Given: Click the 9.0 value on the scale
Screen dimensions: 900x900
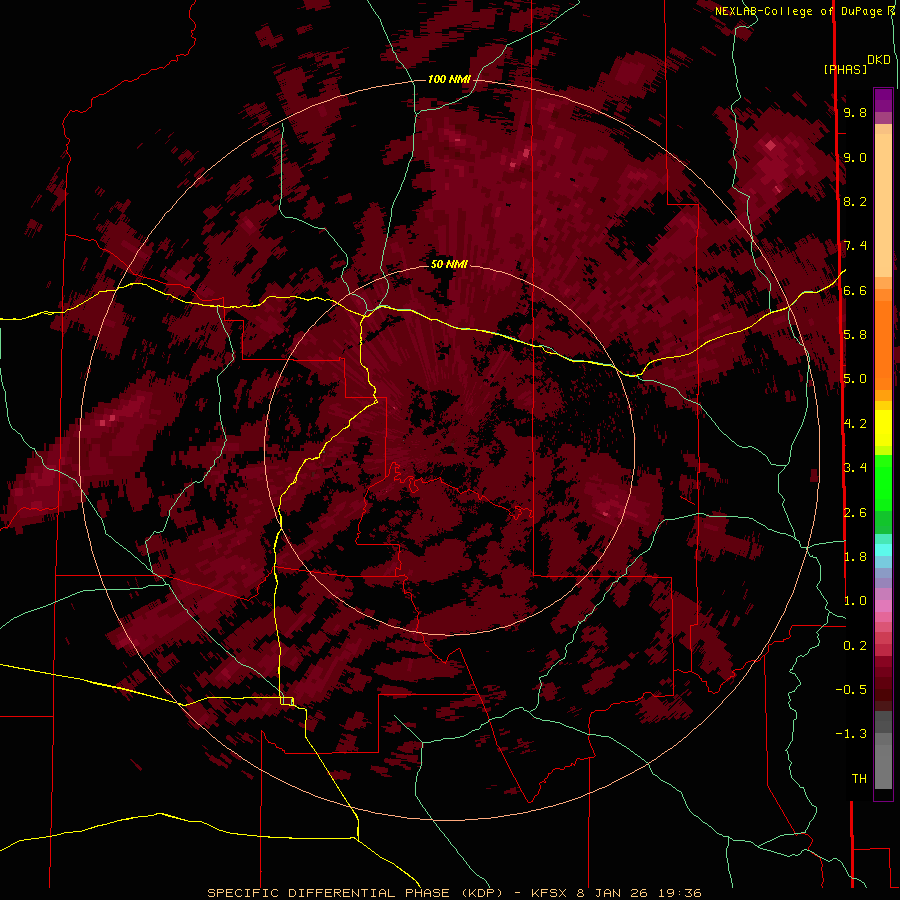Looking at the screenshot, I should pos(855,157).
